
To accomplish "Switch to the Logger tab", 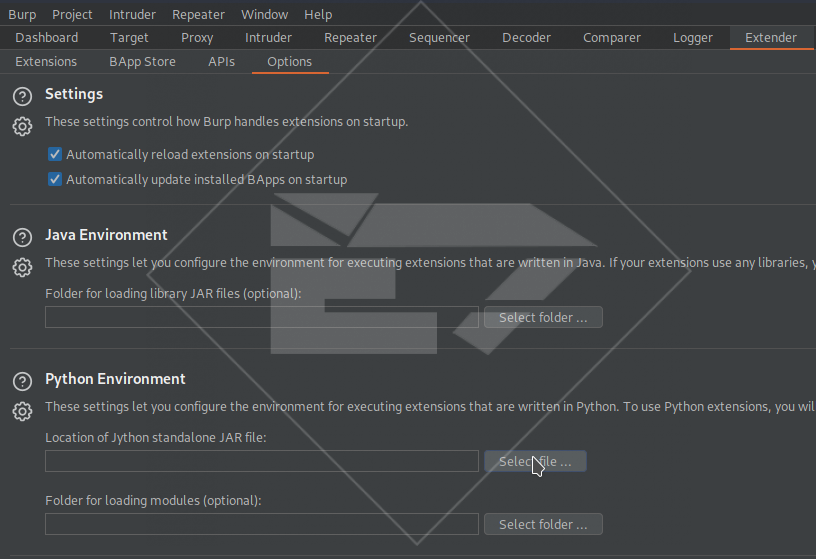I will [x=693, y=37].
